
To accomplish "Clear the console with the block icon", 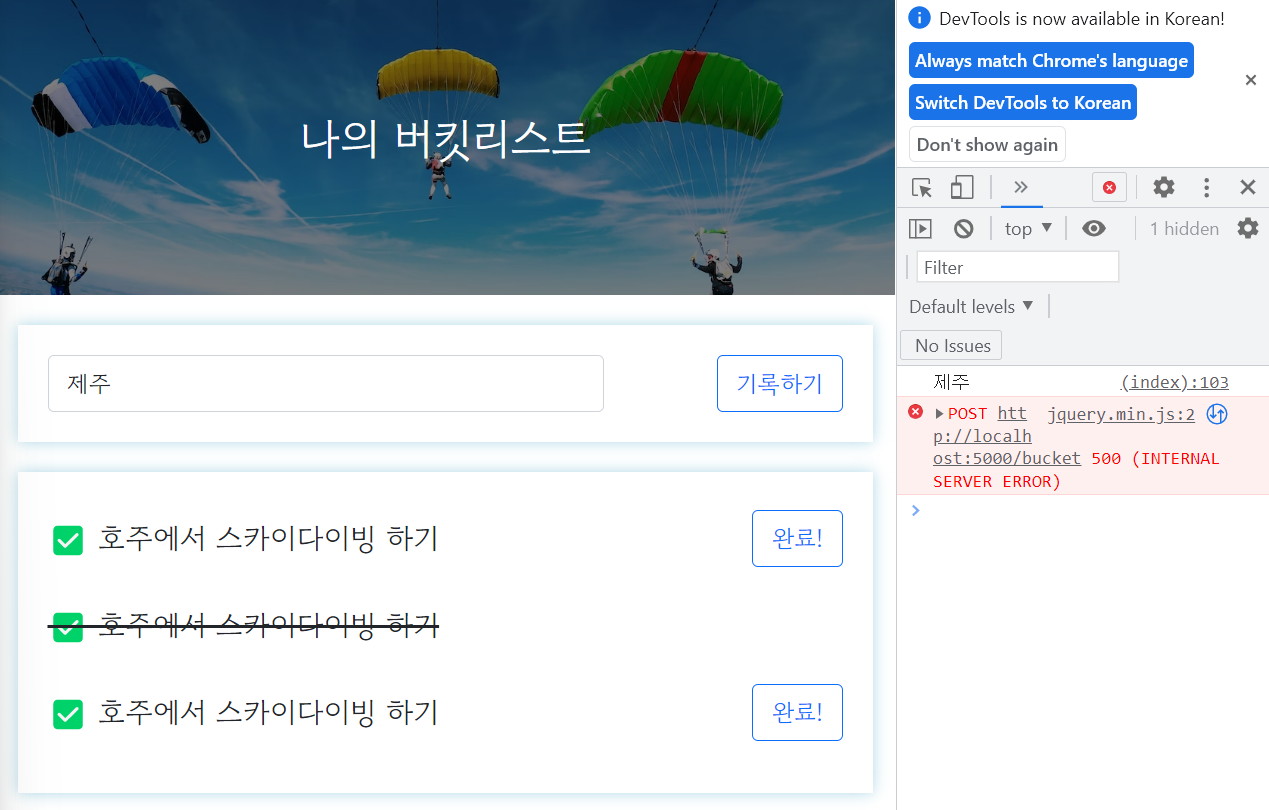I will pos(963,229).
